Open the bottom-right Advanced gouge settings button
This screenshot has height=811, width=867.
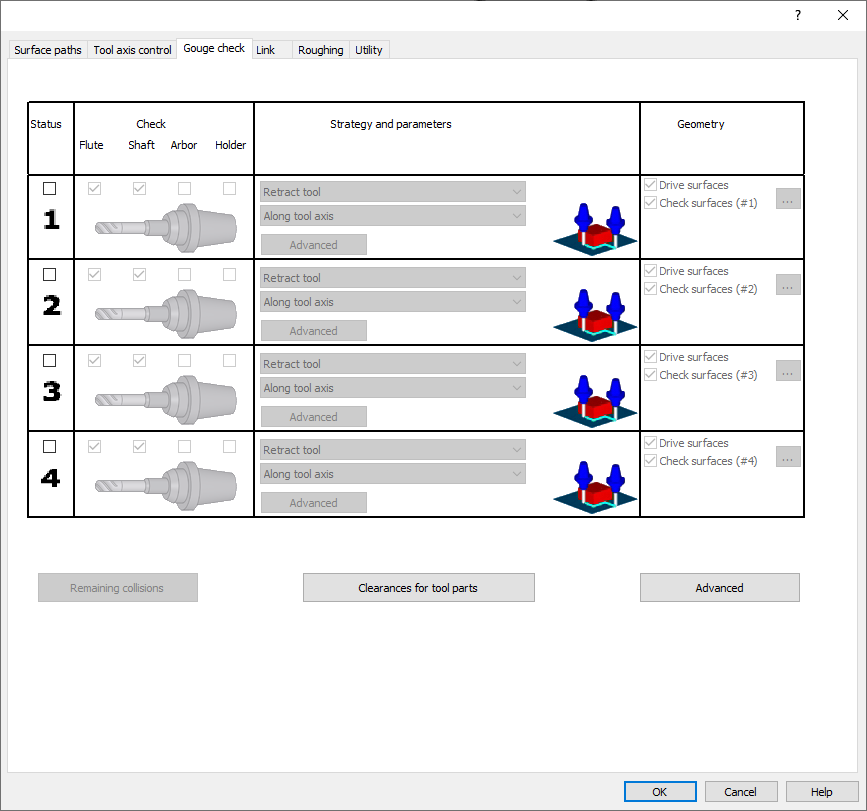[x=719, y=588]
